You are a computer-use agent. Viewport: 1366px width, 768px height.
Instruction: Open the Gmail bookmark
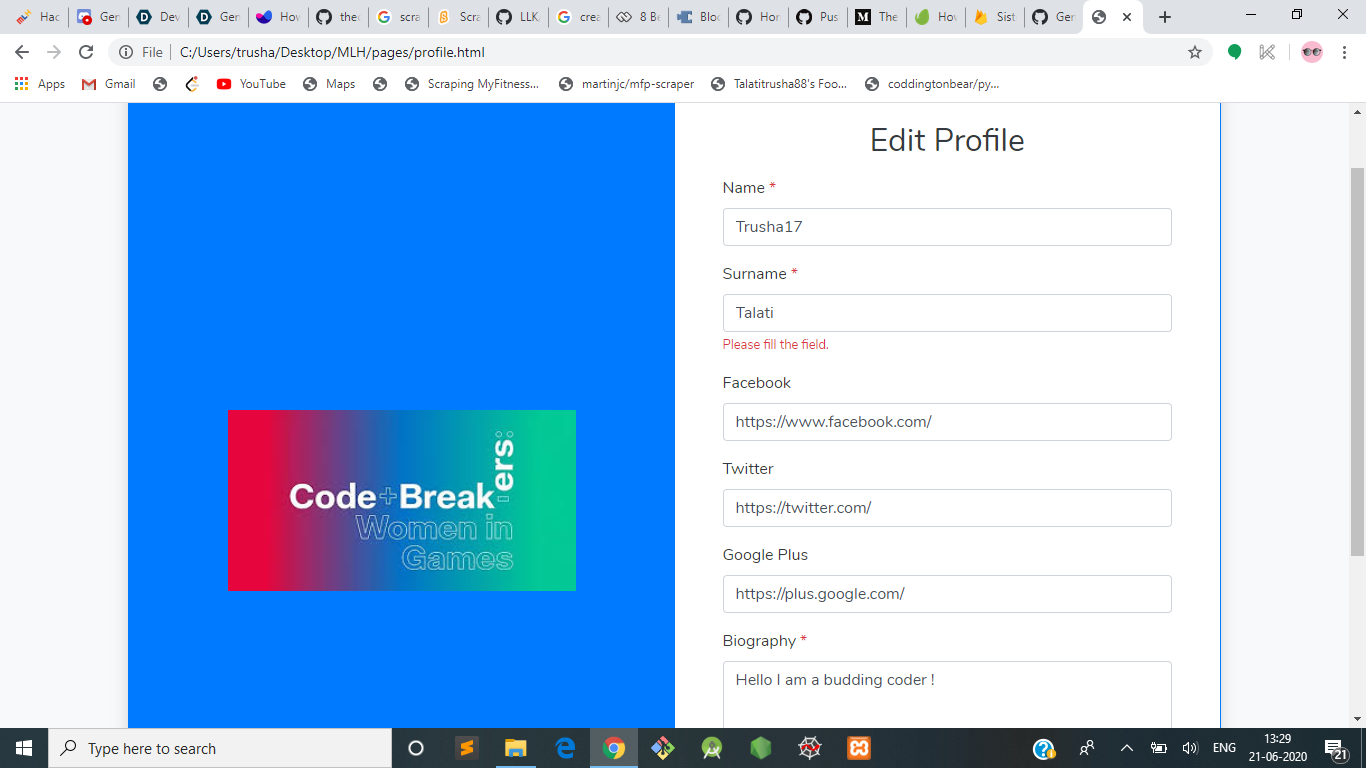[x=109, y=84]
